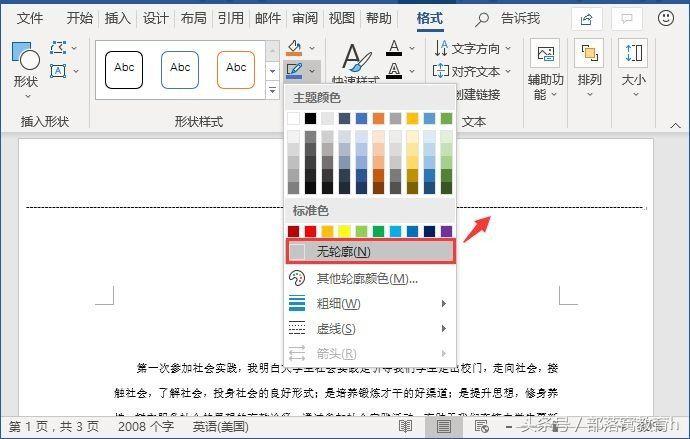This screenshot has height=439, width=690.
Task: Pick the standard purple color swatch
Action: 447,231
